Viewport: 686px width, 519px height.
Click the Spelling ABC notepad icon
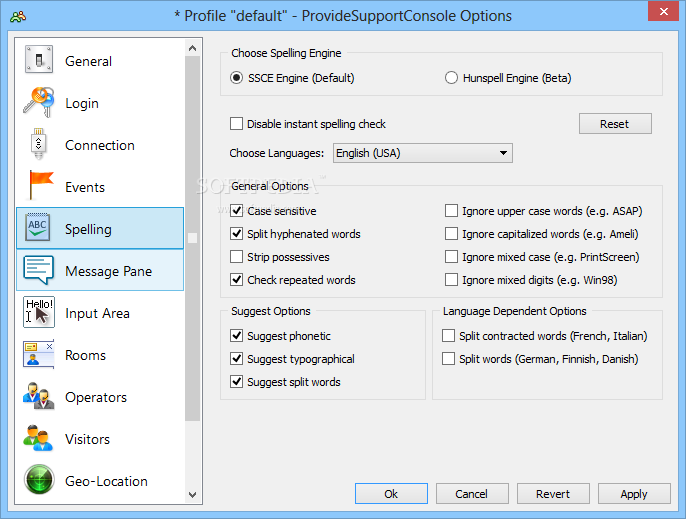point(38,227)
